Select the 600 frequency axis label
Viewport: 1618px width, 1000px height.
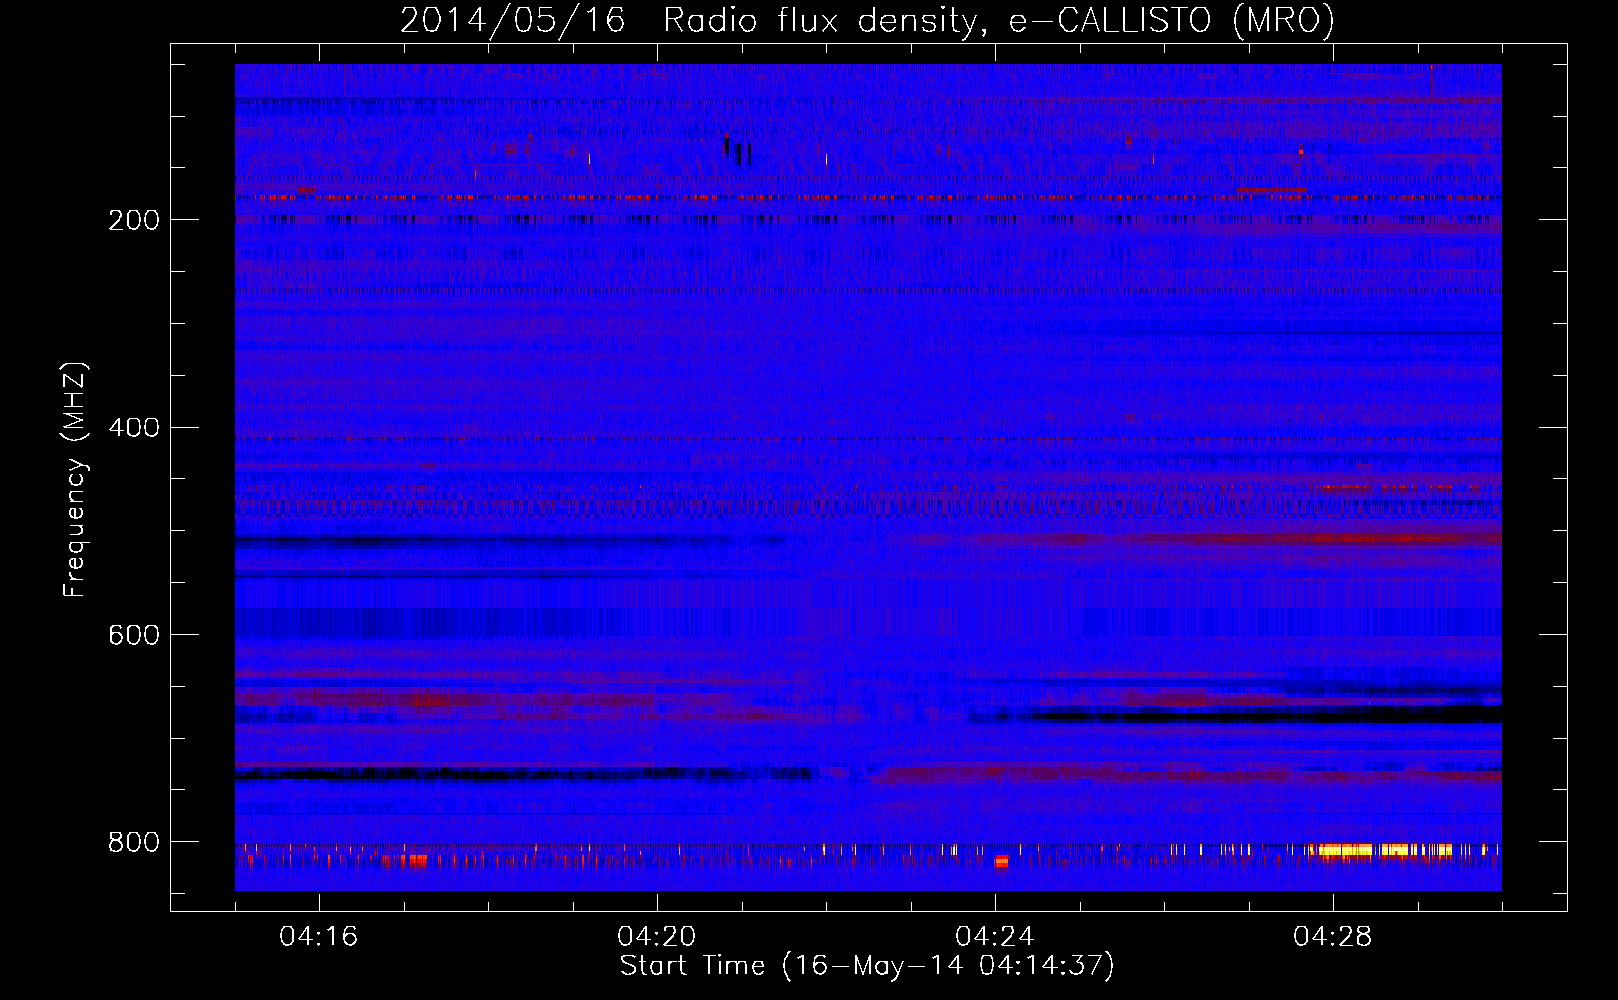[134, 636]
